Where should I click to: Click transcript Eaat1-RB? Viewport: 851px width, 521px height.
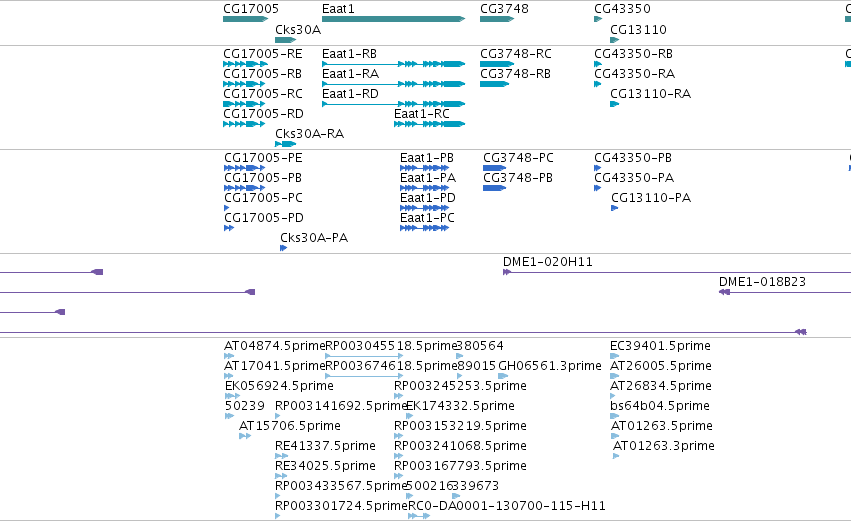pos(393,64)
